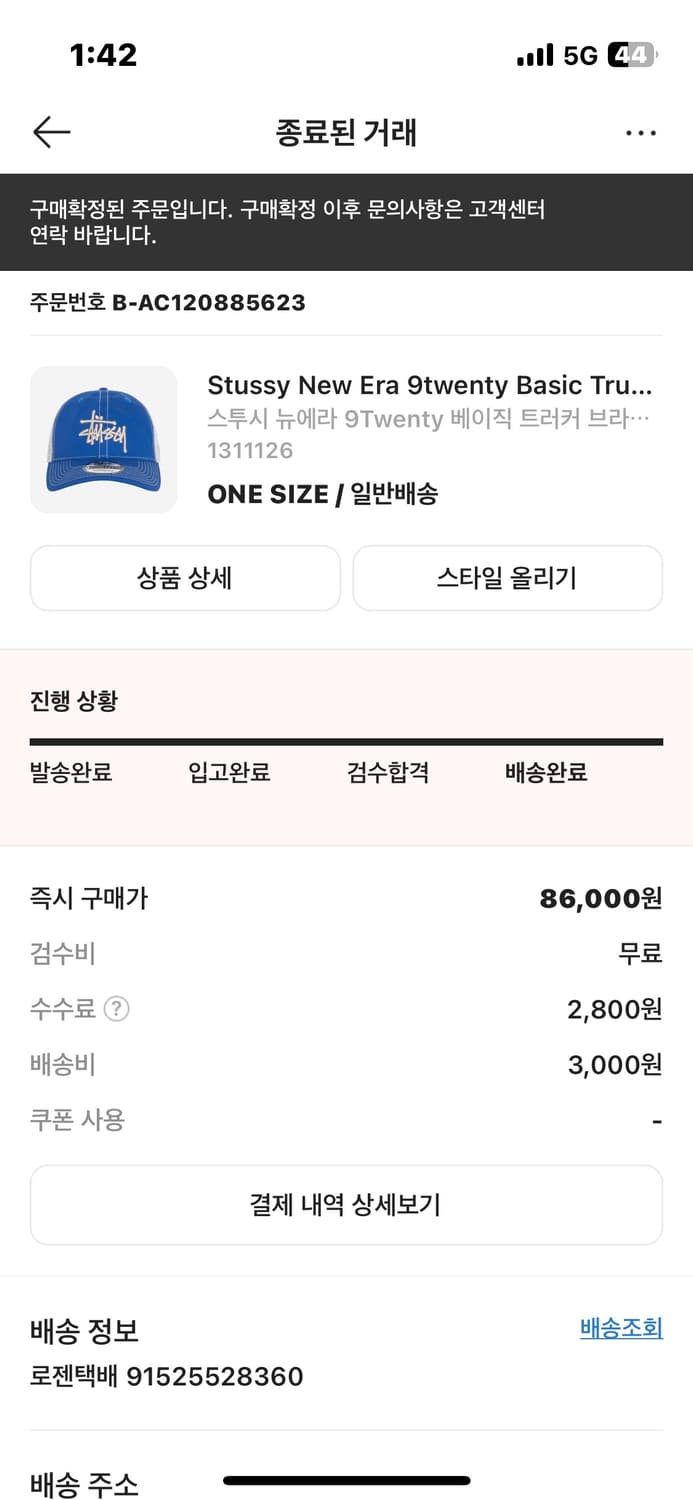
Task: Tap the 입고완료 progress step
Action: tap(229, 772)
